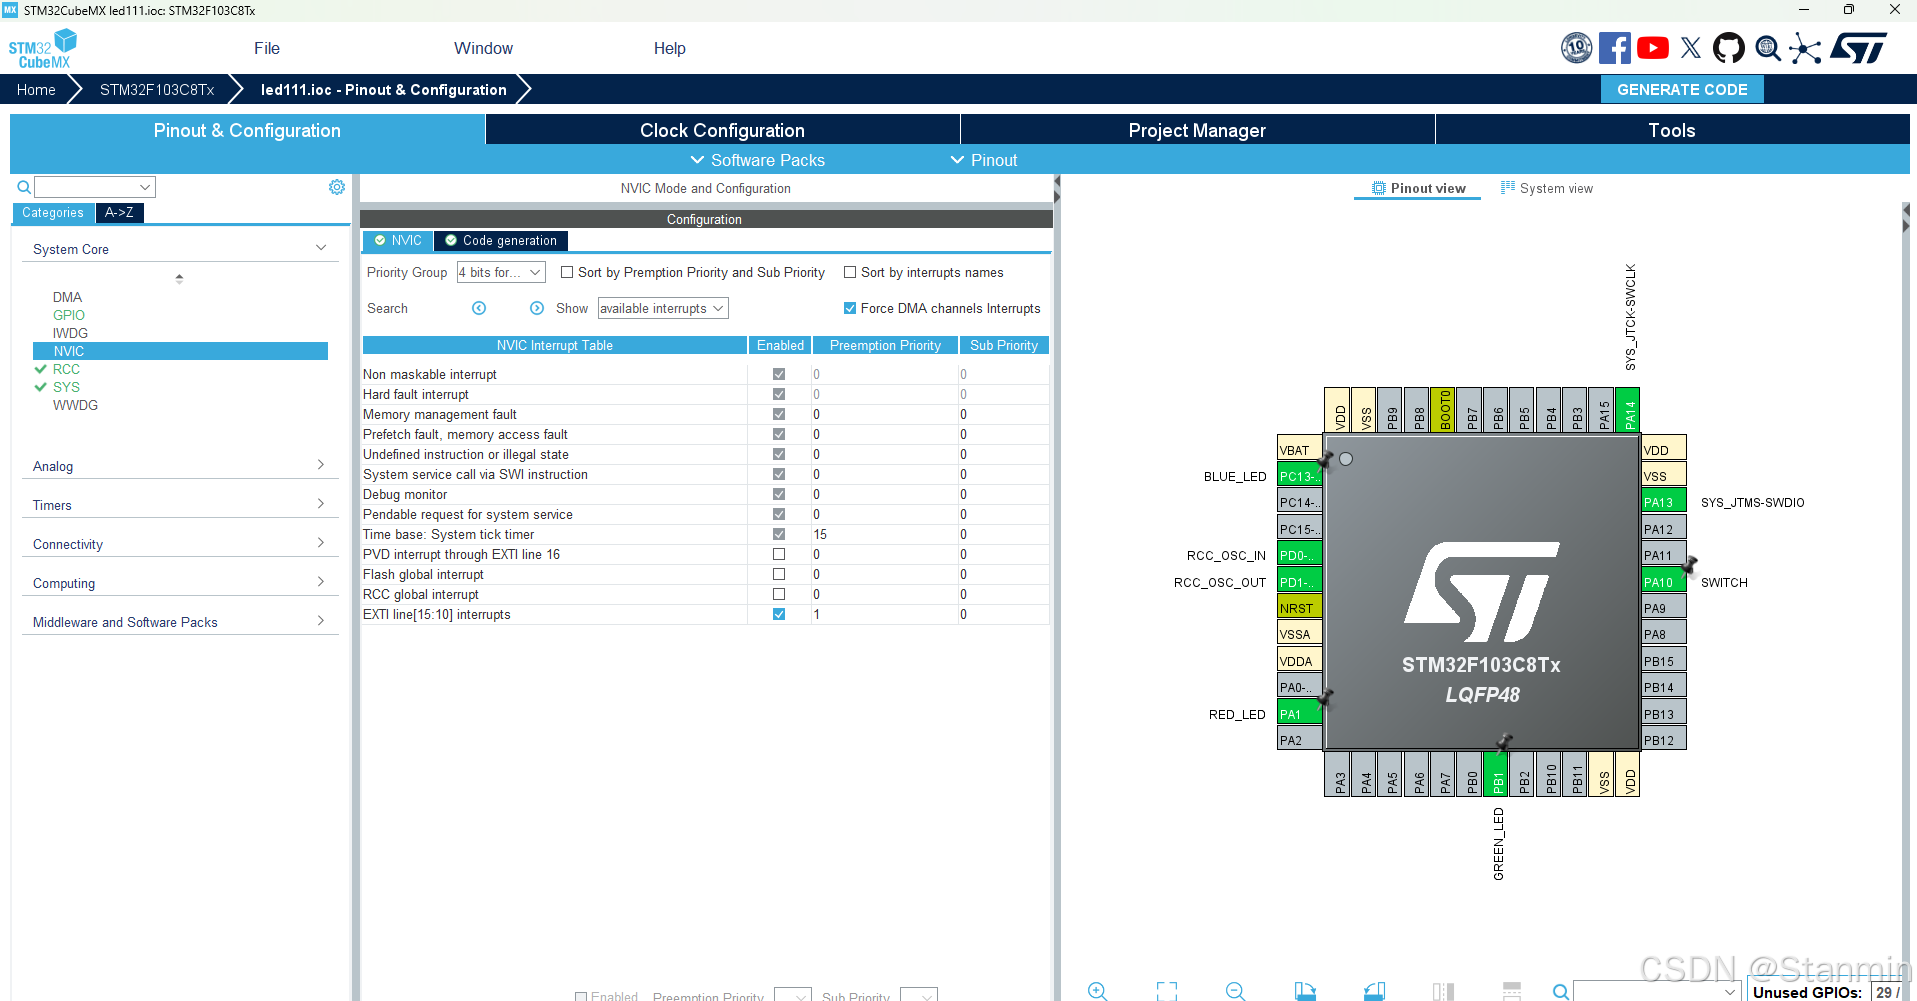Open the ST community network icon

pos(1805,48)
